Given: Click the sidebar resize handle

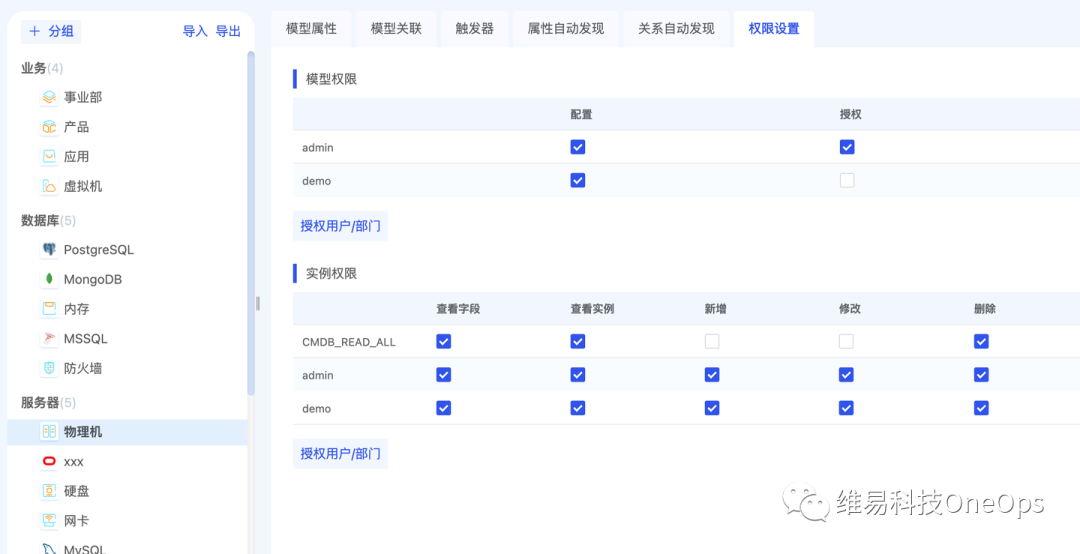Looking at the screenshot, I should click(x=258, y=303).
